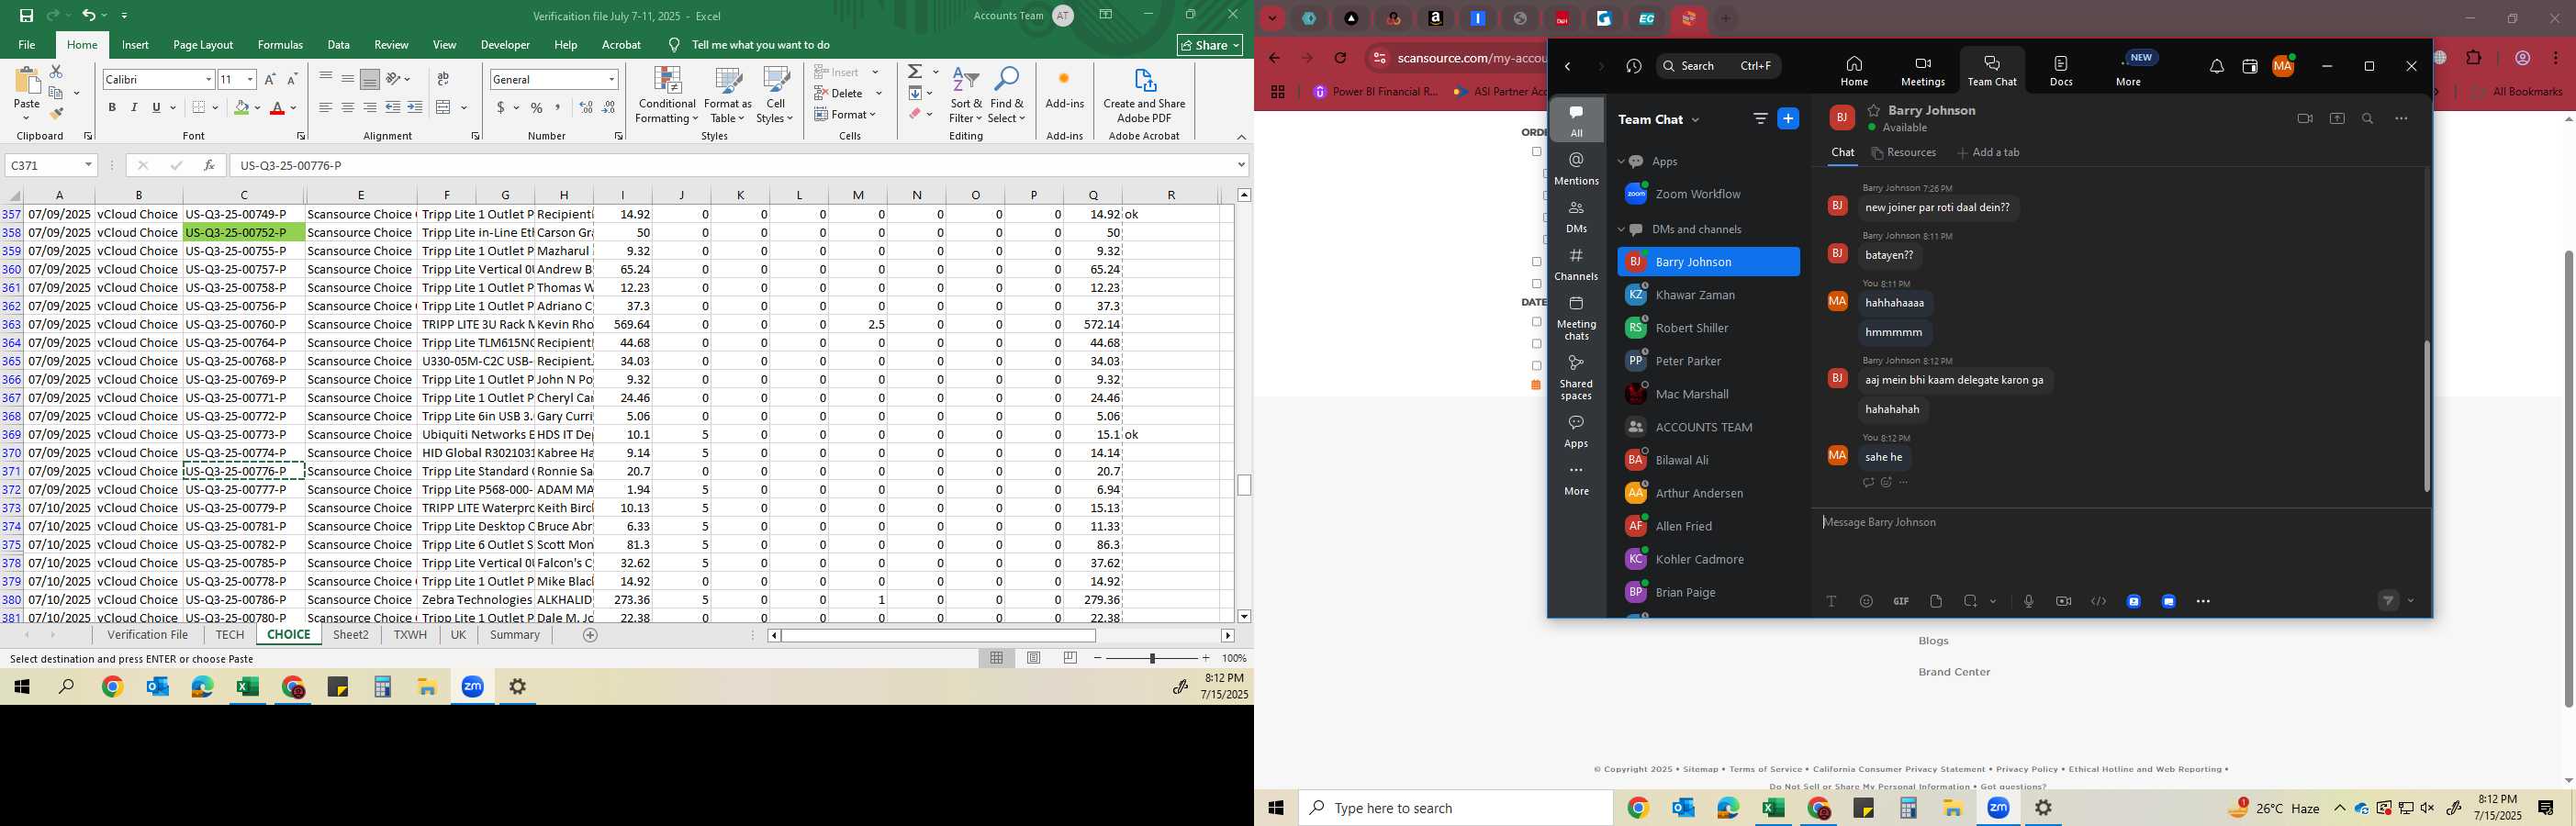Switch to the TECH worksheet tab
This screenshot has height=826, width=2576.
click(229, 635)
